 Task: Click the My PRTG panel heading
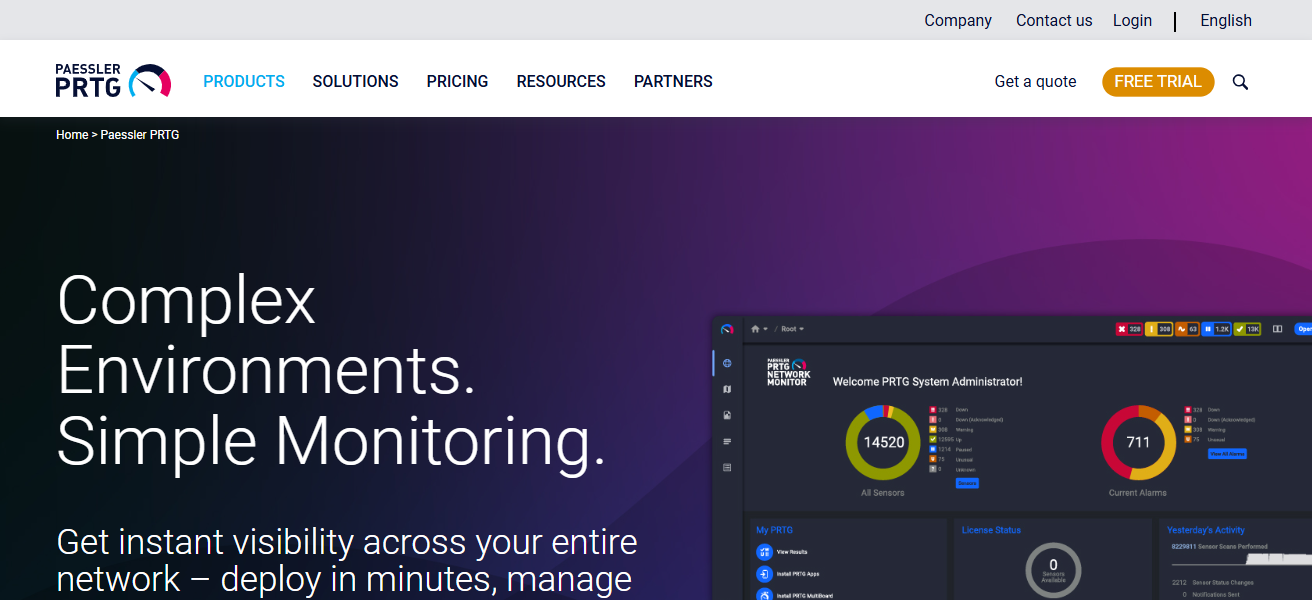[x=774, y=530]
